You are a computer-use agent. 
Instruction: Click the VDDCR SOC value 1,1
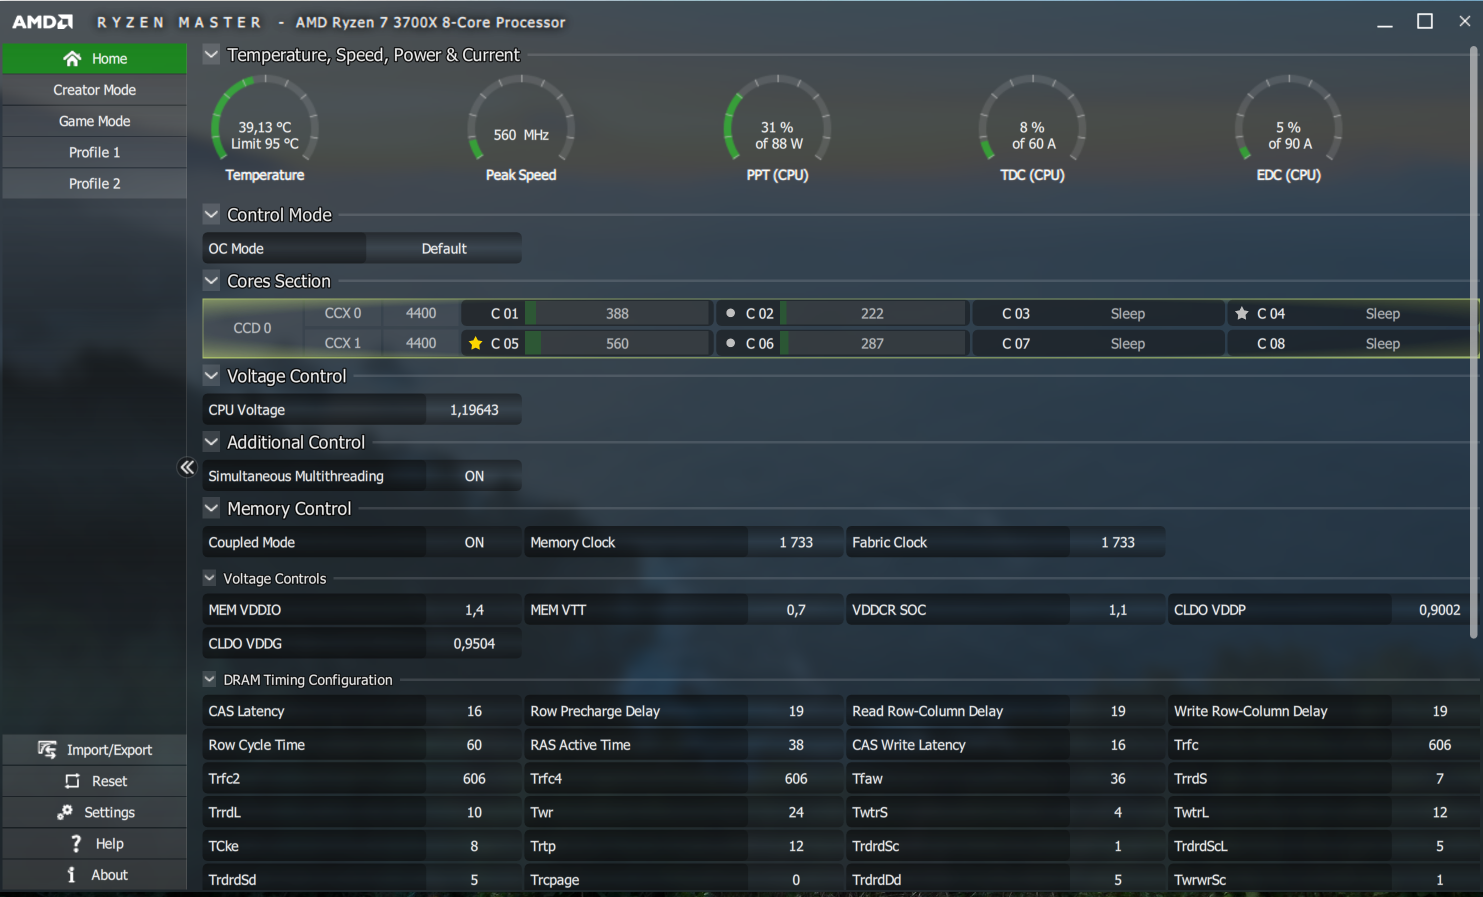[x=1118, y=609]
